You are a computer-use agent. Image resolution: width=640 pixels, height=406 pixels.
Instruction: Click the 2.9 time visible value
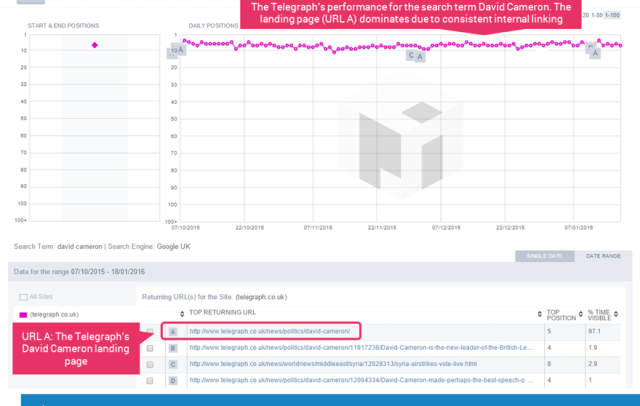click(x=593, y=364)
